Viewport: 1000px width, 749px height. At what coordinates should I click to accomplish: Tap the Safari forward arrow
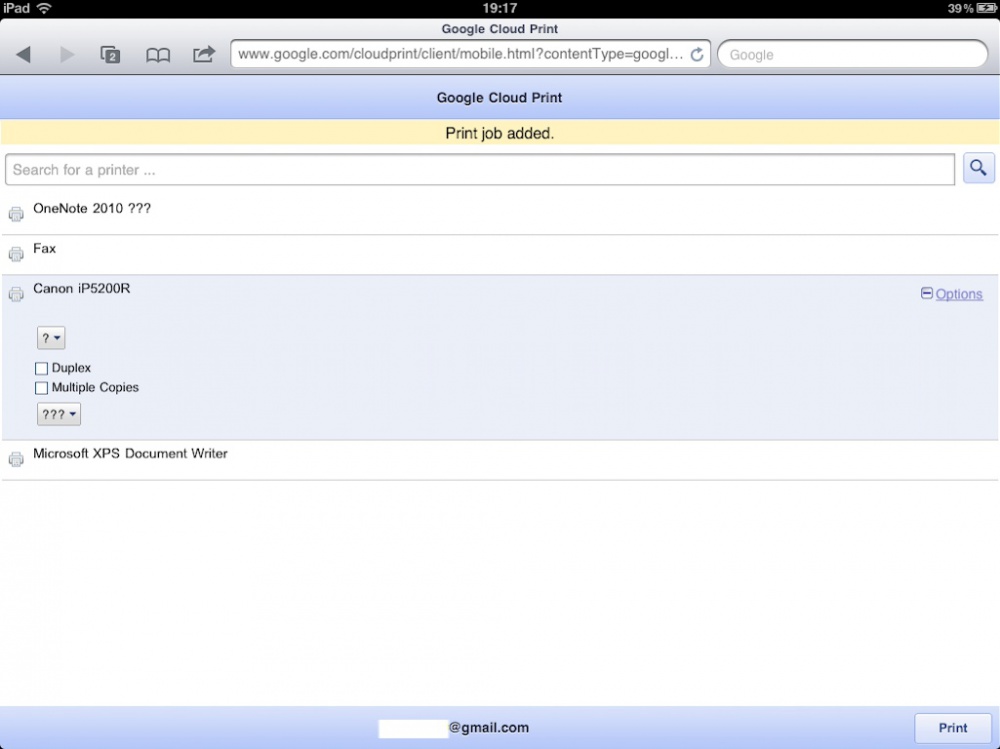(x=67, y=54)
